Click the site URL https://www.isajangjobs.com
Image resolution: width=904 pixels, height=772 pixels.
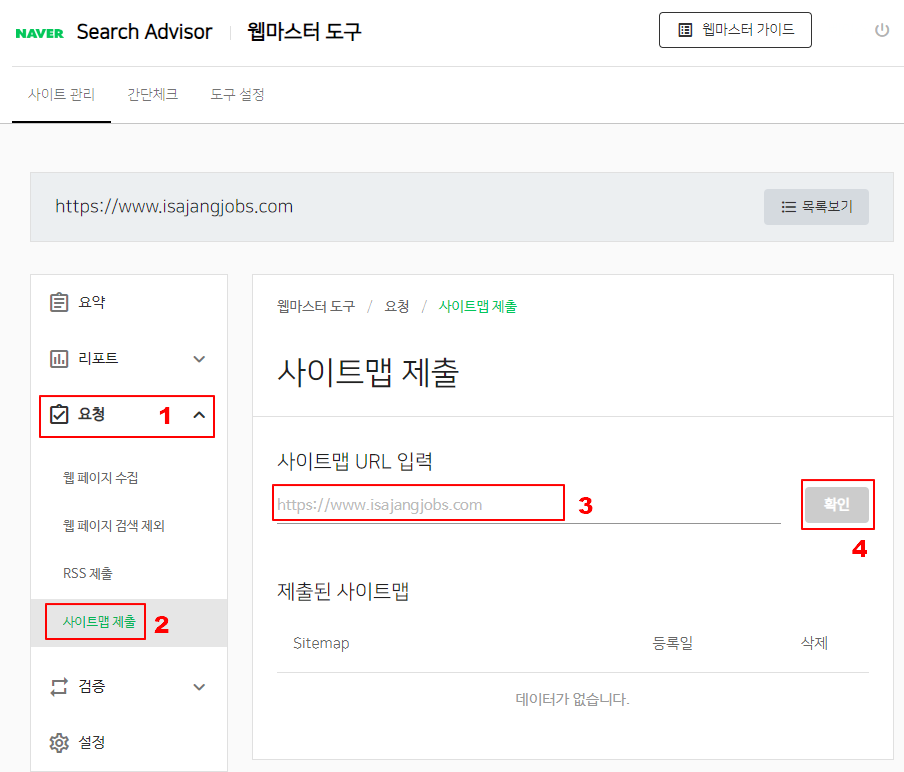pos(174,206)
